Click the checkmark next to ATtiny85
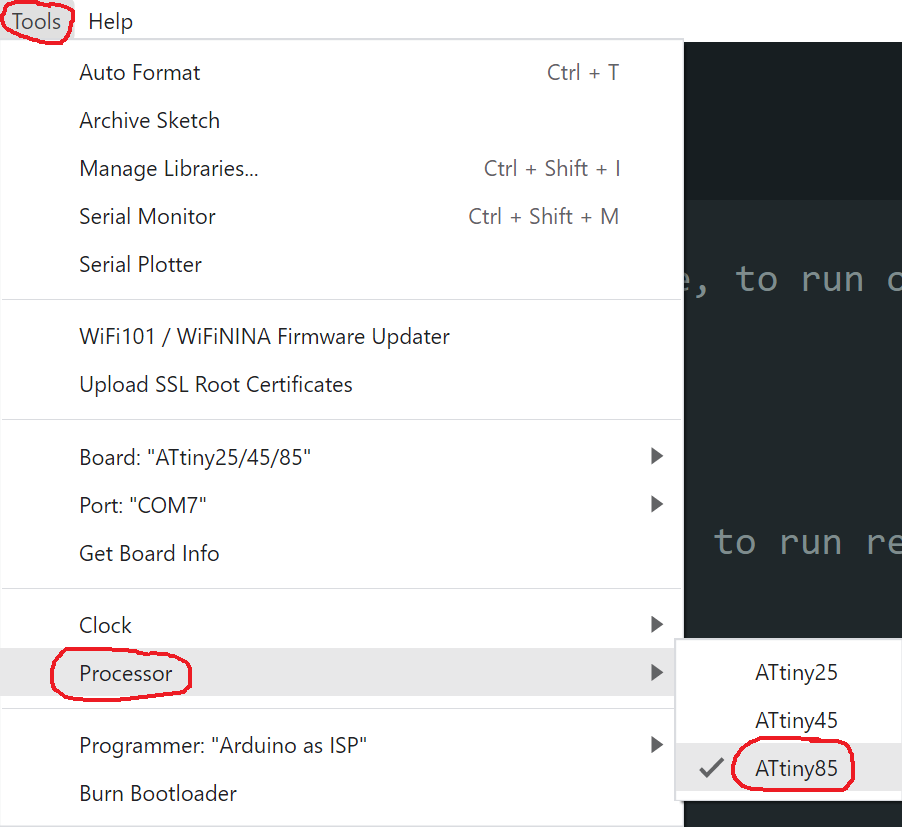This screenshot has height=827, width=902. (711, 769)
